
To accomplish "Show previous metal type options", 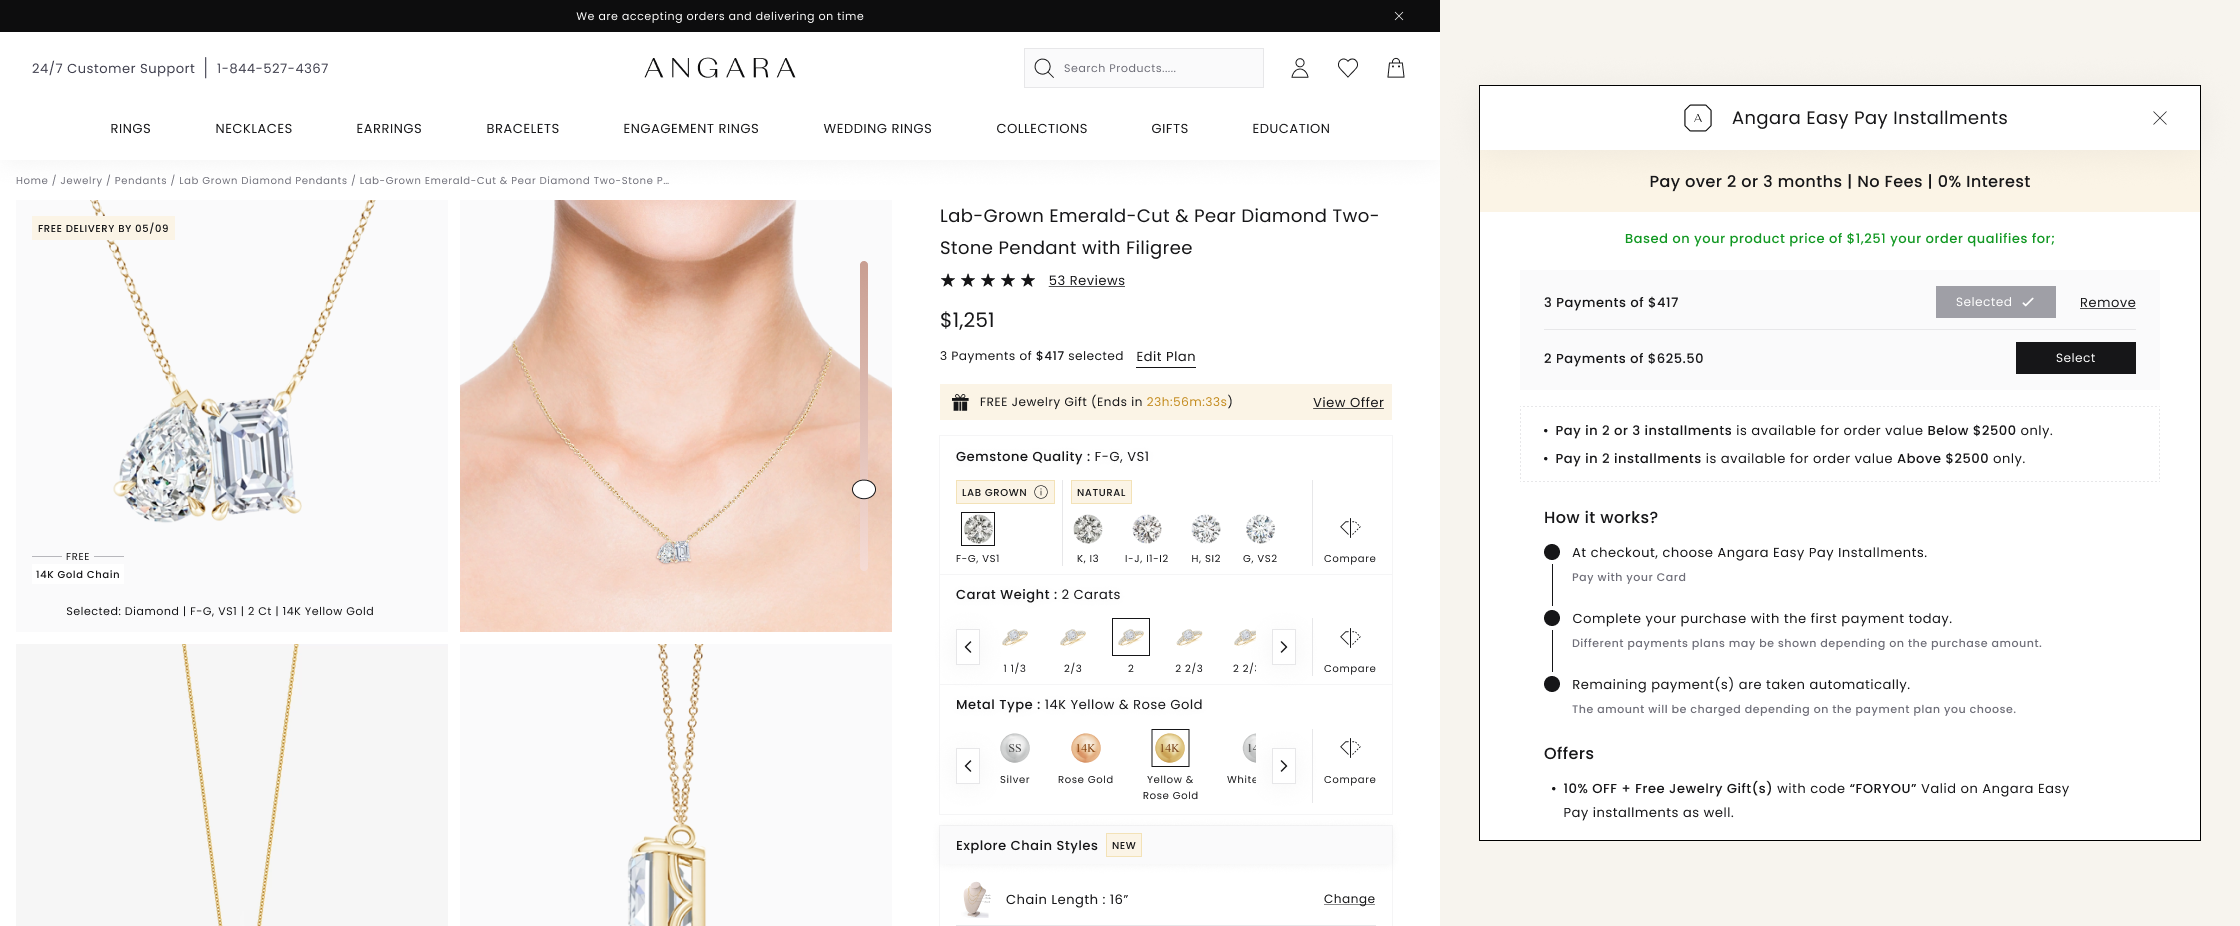I will coord(968,766).
